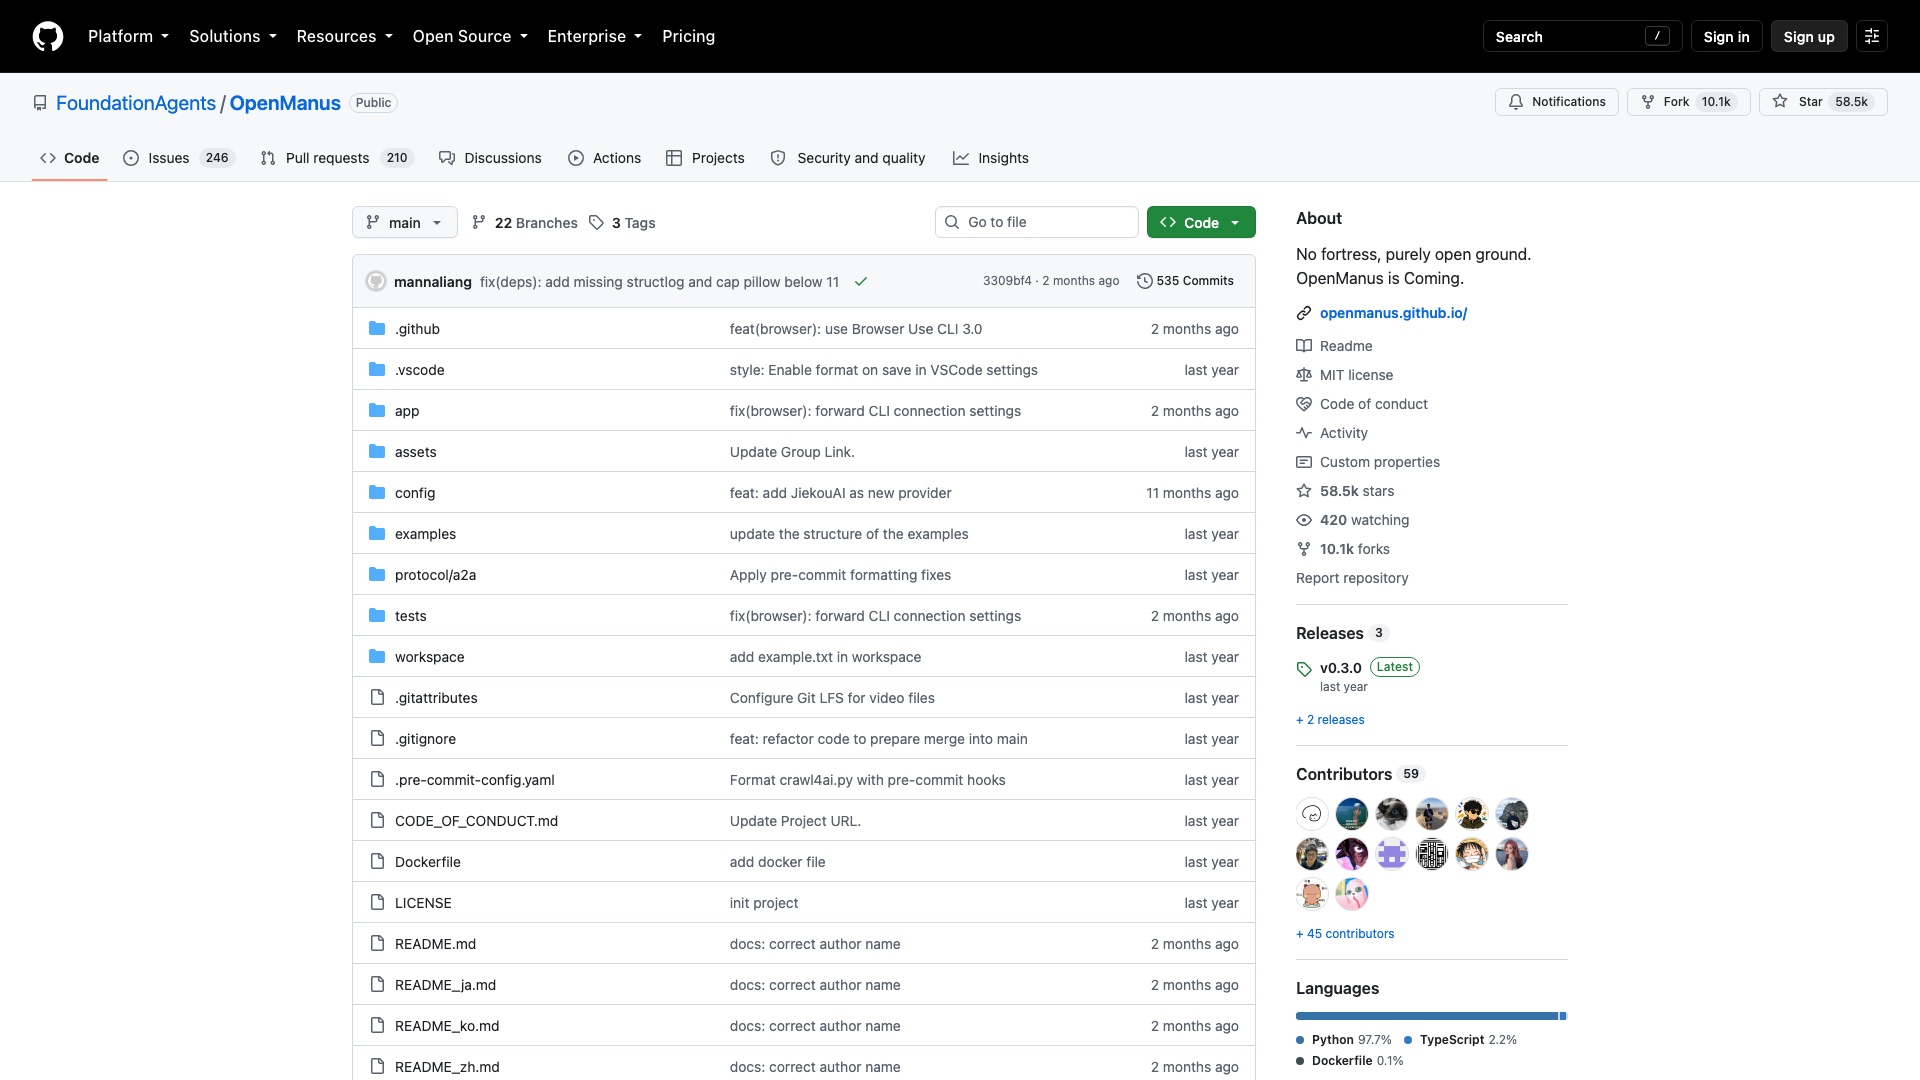1920x1080 pixels.
Task: Open the Pricing page
Action: click(688, 36)
